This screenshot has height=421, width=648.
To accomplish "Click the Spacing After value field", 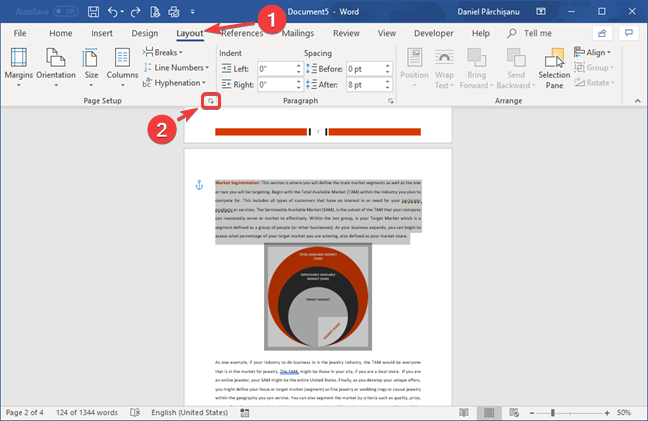I will [365, 85].
